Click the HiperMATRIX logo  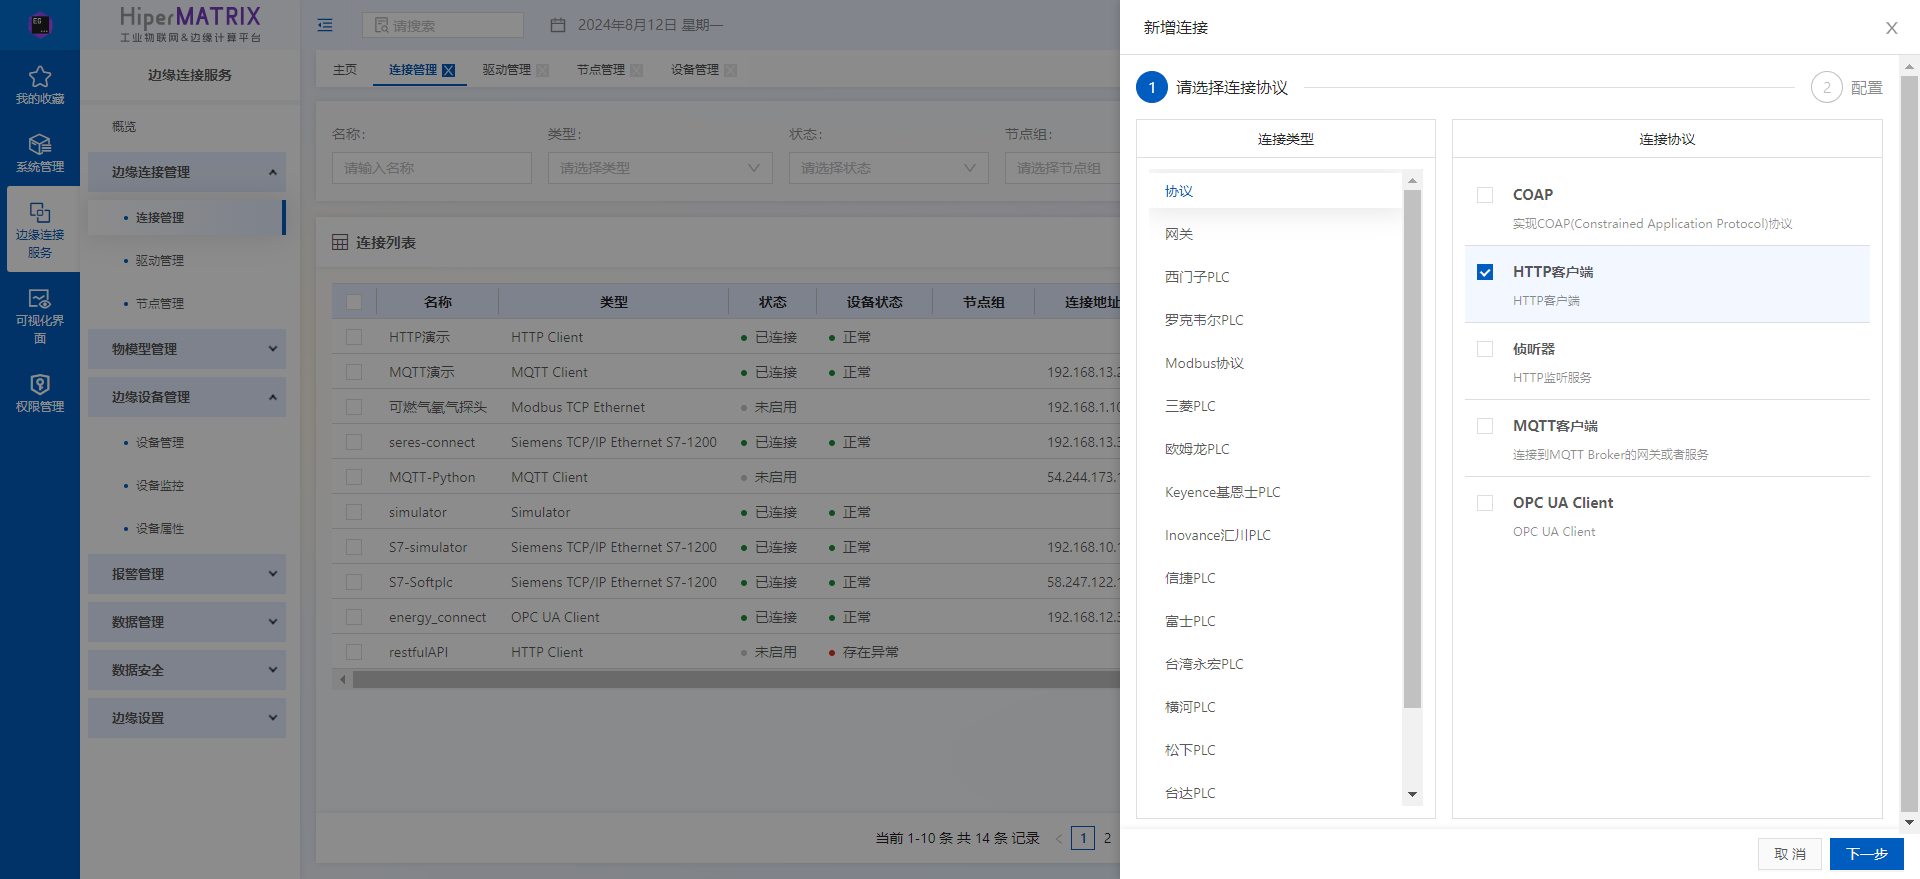(x=190, y=24)
